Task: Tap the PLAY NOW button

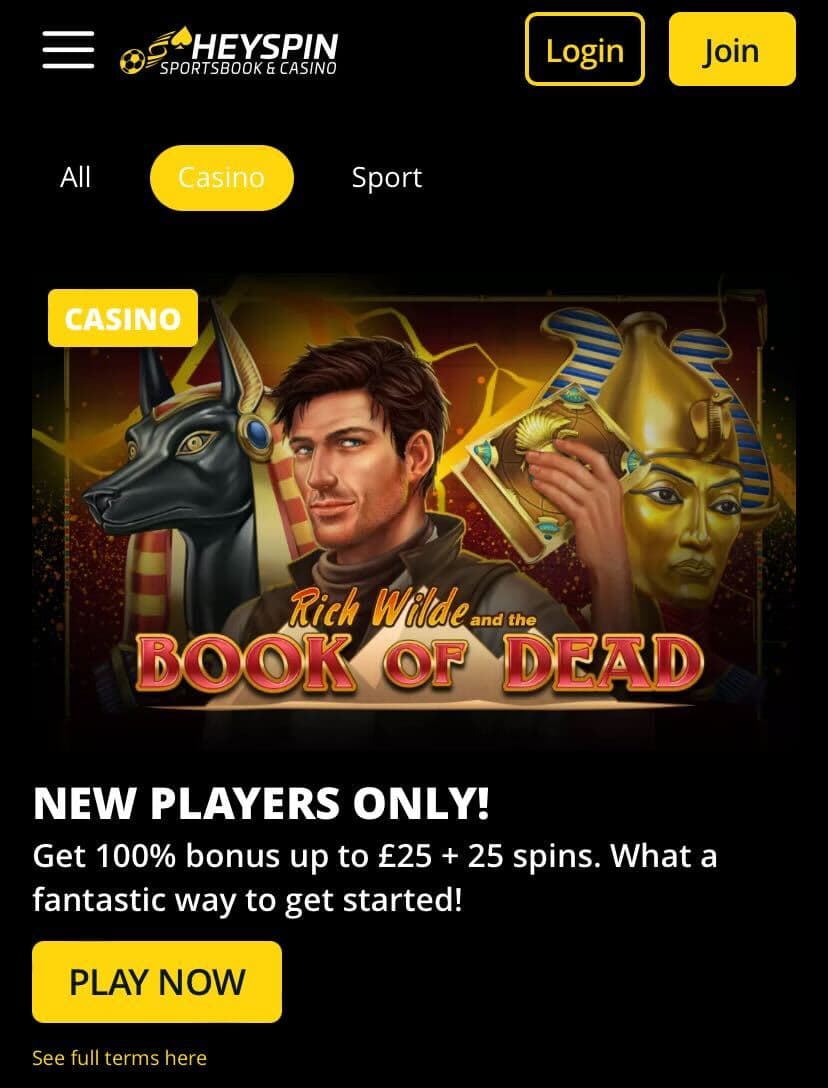Action: click(157, 982)
